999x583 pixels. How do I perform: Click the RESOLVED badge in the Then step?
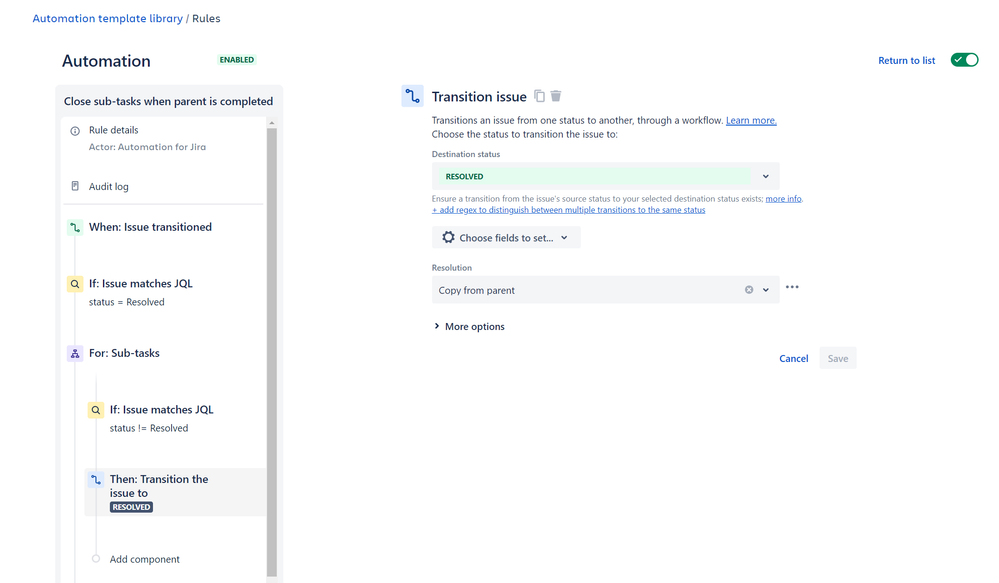[131, 507]
